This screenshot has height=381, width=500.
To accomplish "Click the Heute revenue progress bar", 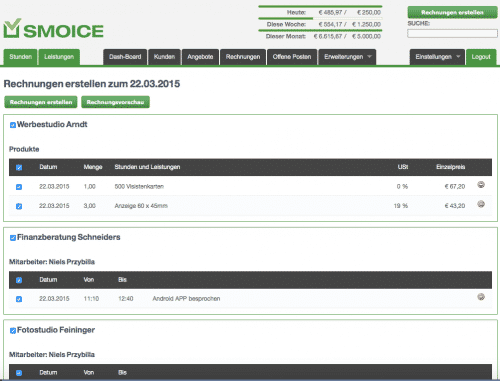I will pos(320,6).
